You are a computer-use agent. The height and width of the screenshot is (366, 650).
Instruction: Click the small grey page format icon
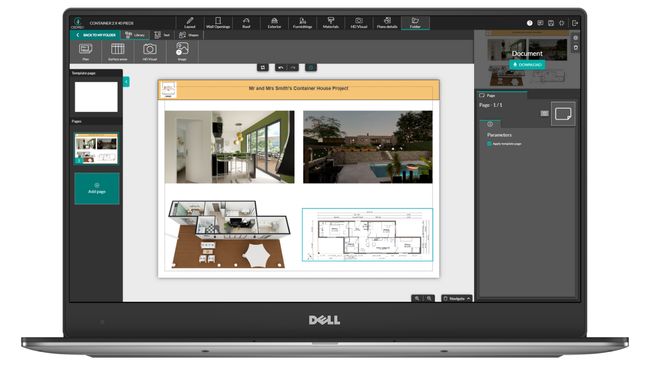[545, 113]
